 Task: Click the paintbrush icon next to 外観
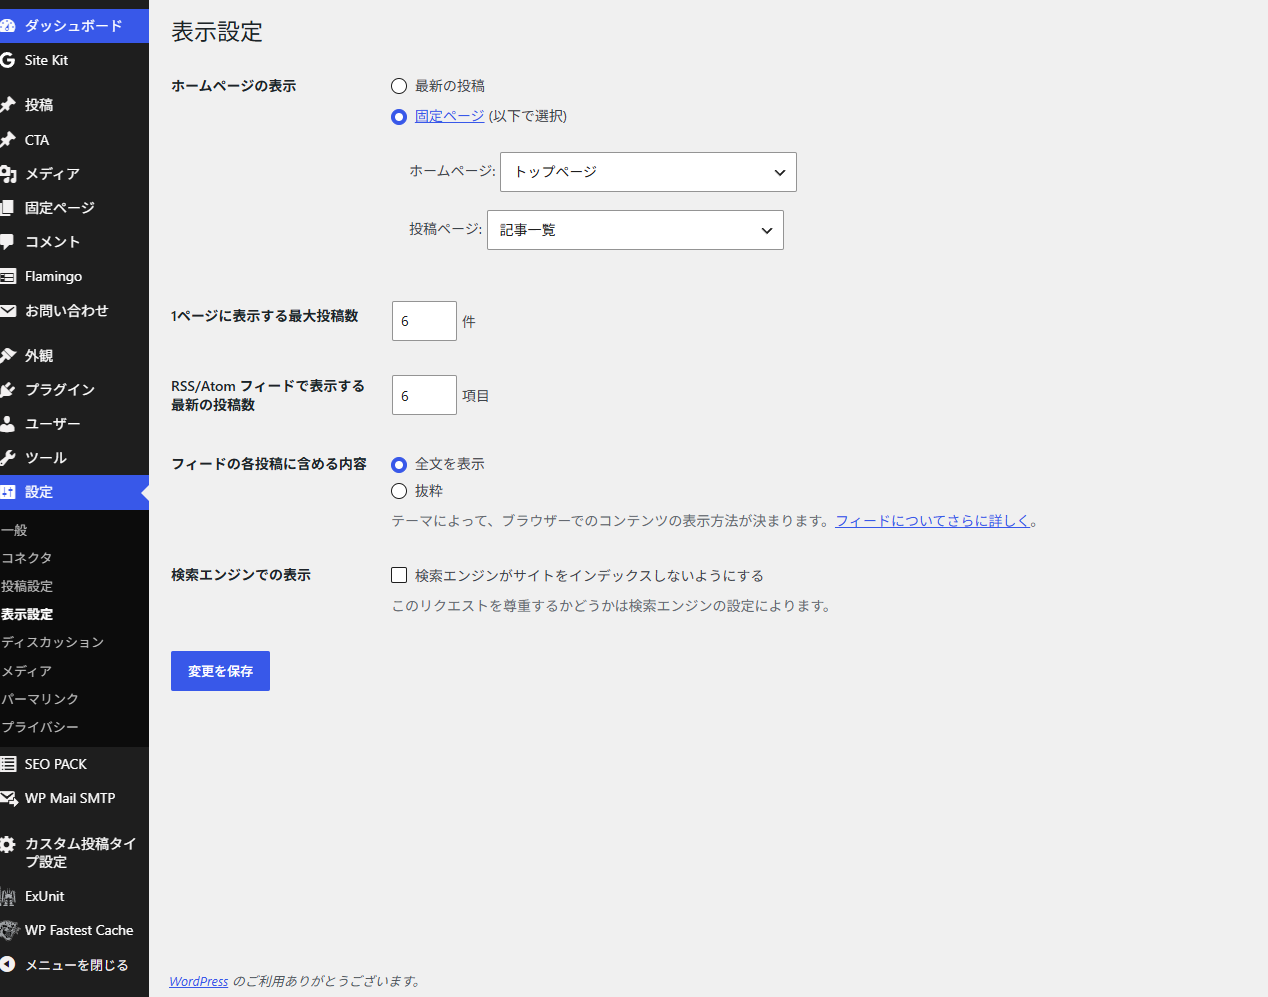7,356
